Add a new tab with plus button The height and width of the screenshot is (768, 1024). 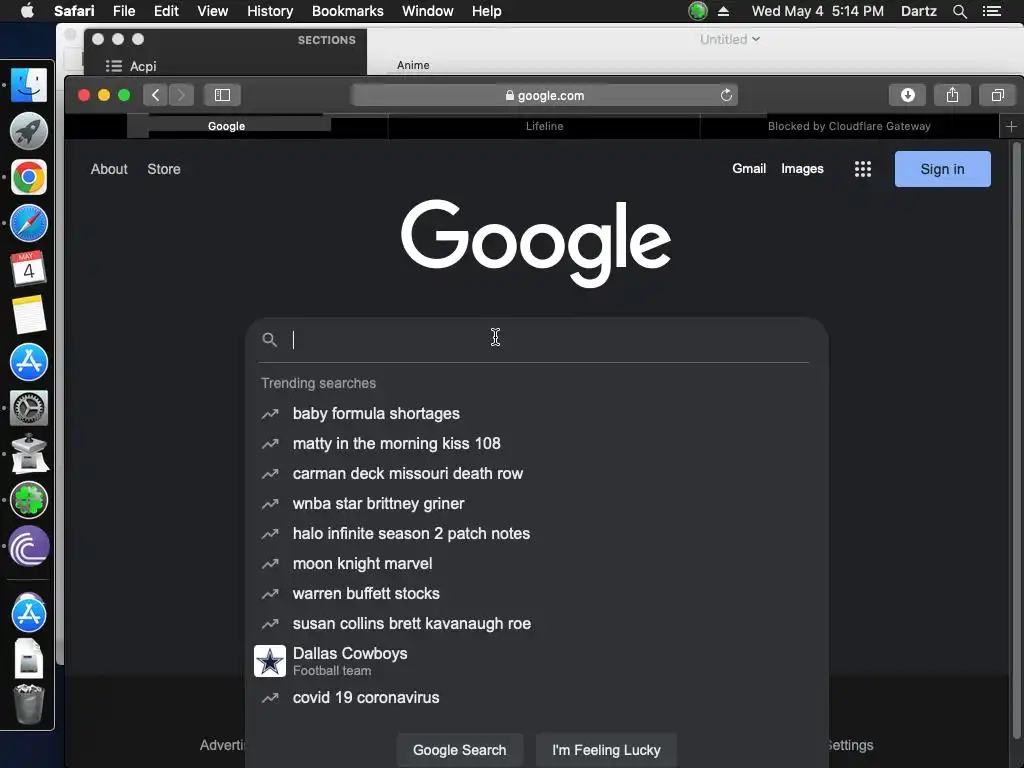coord(1011,126)
